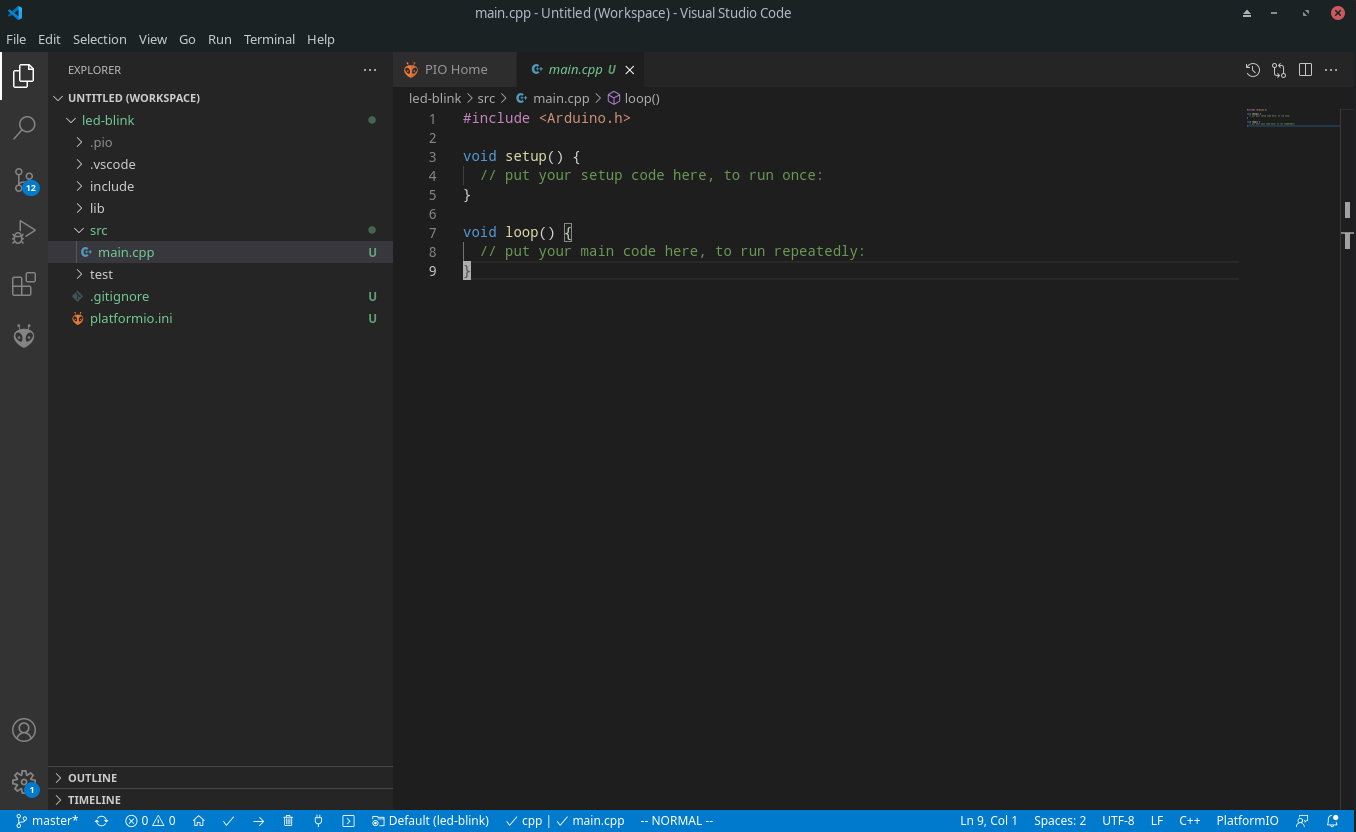Open .gitignore file in Explorer
The width and height of the screenshot is (1356, 832).
[220, 296]
